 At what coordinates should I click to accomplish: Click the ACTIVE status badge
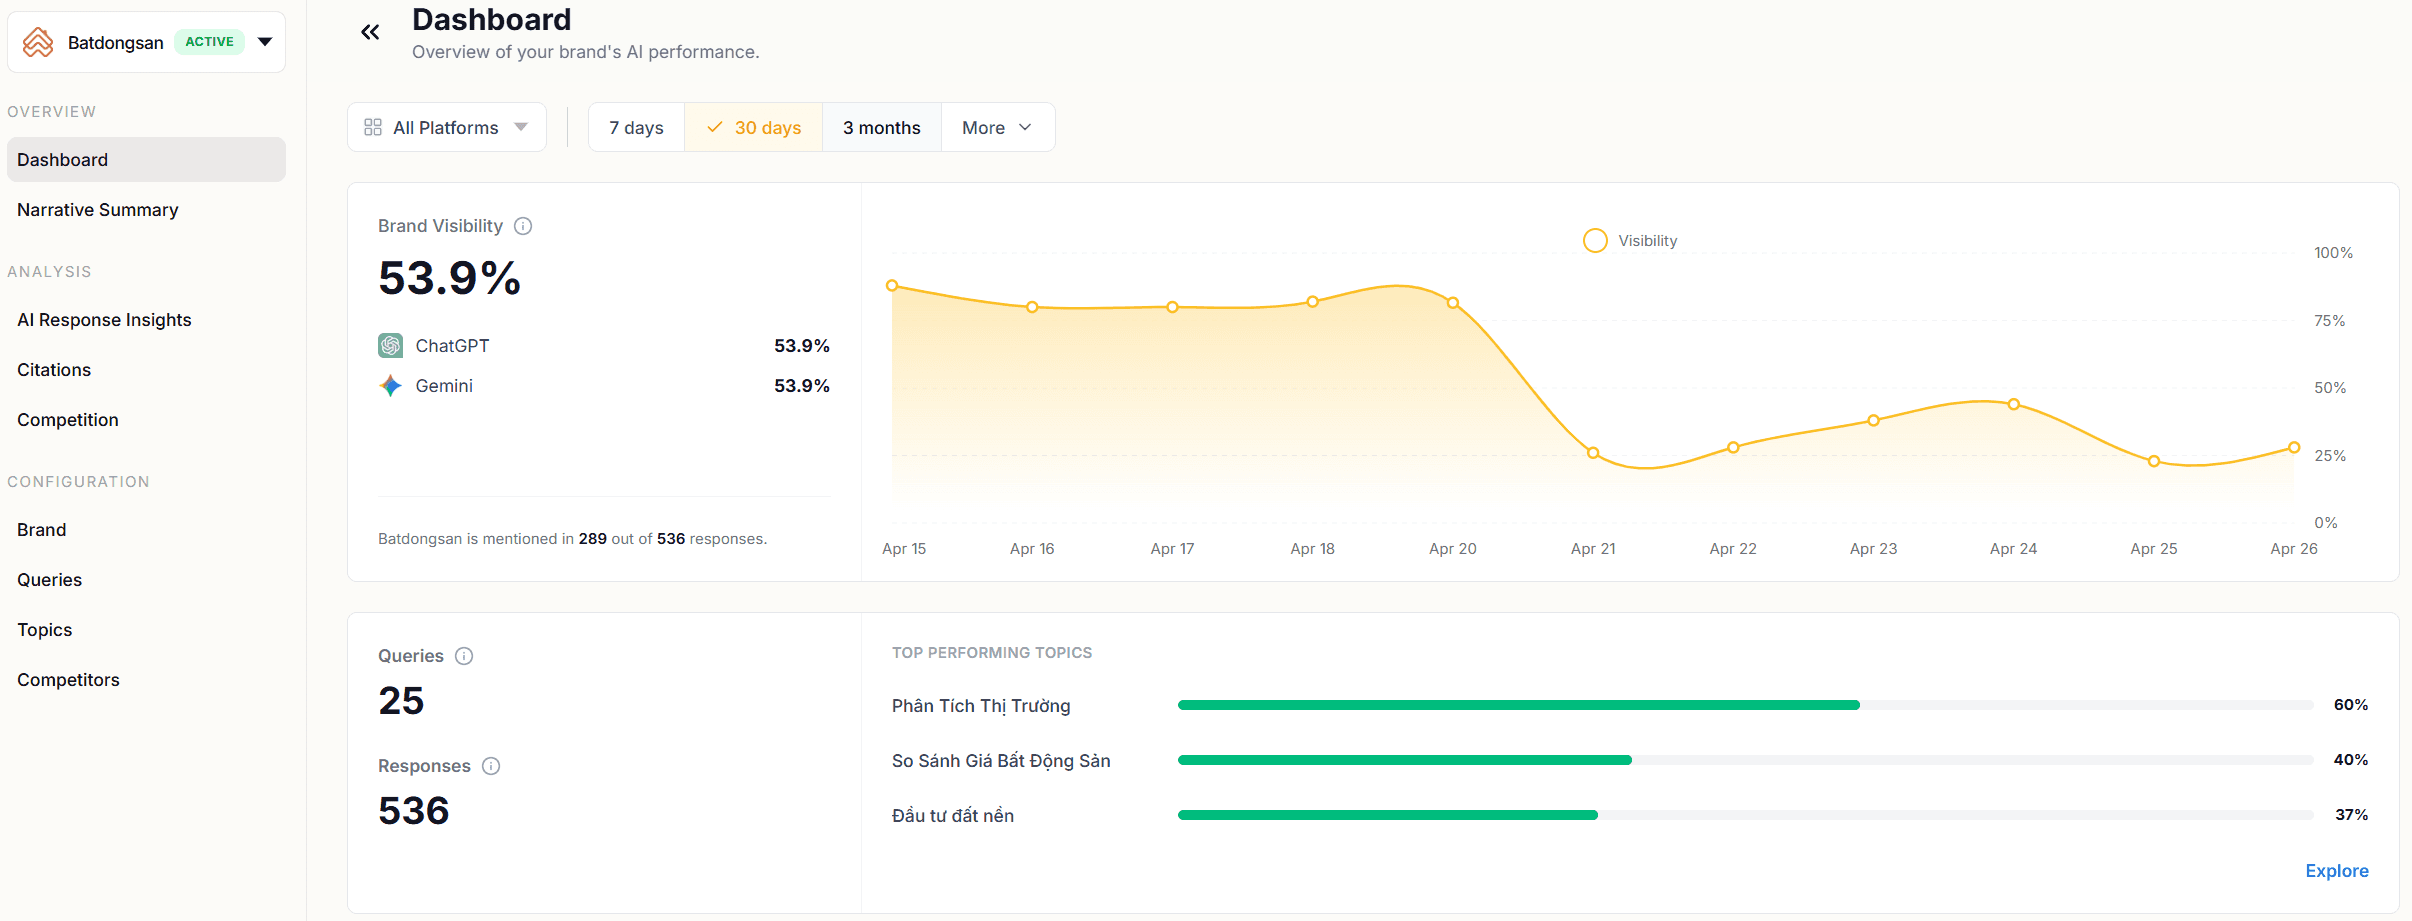(209, 42)
